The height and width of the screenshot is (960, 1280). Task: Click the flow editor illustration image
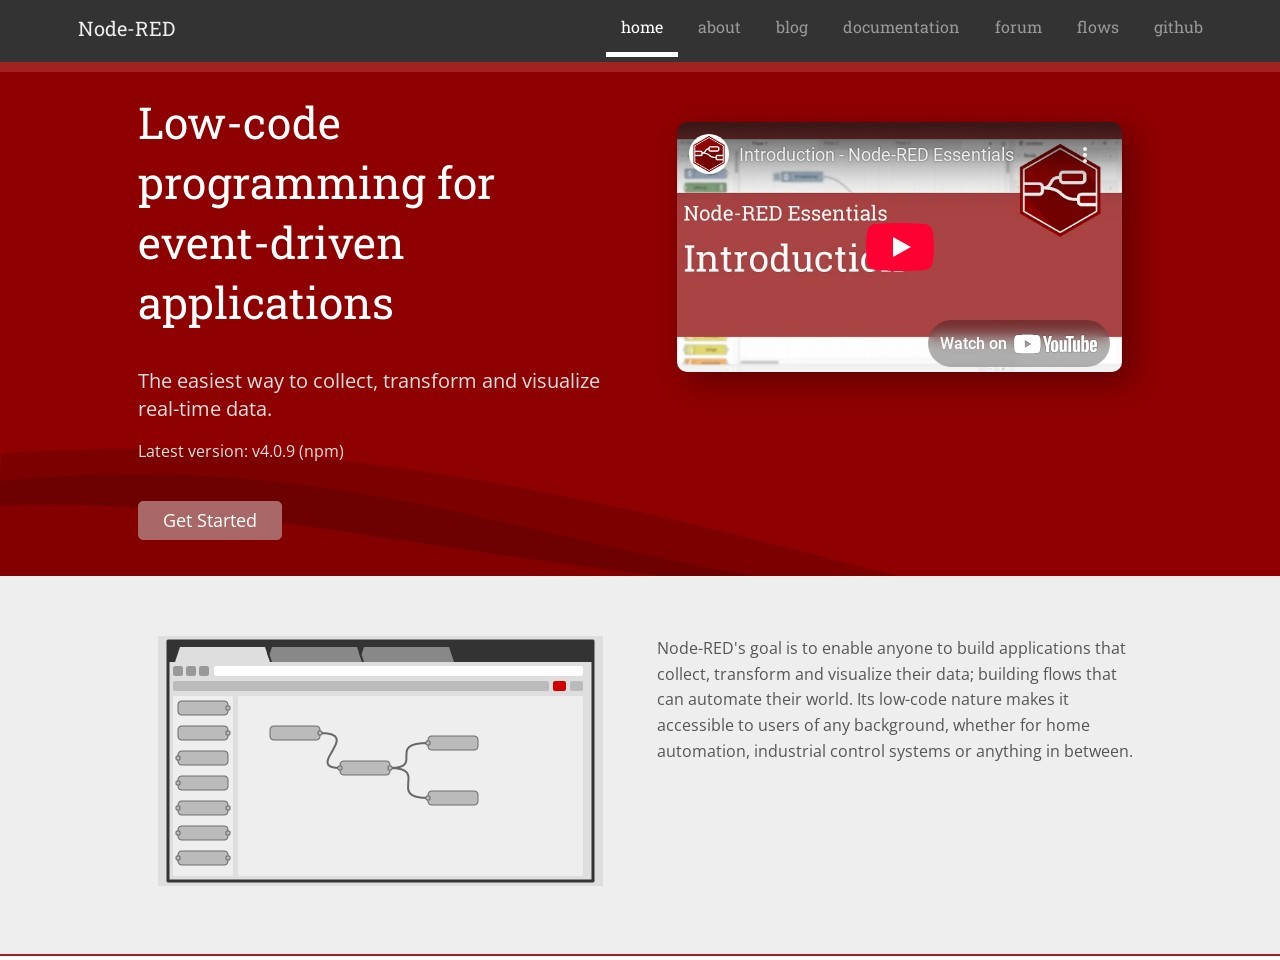coord(380,761)
